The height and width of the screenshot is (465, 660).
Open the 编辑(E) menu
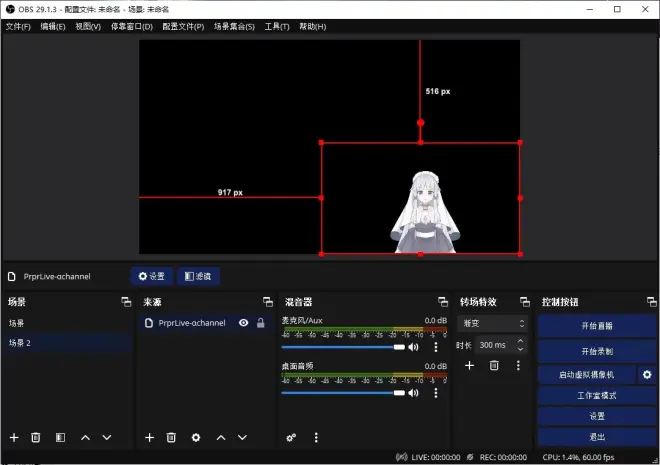click(53, 27)
